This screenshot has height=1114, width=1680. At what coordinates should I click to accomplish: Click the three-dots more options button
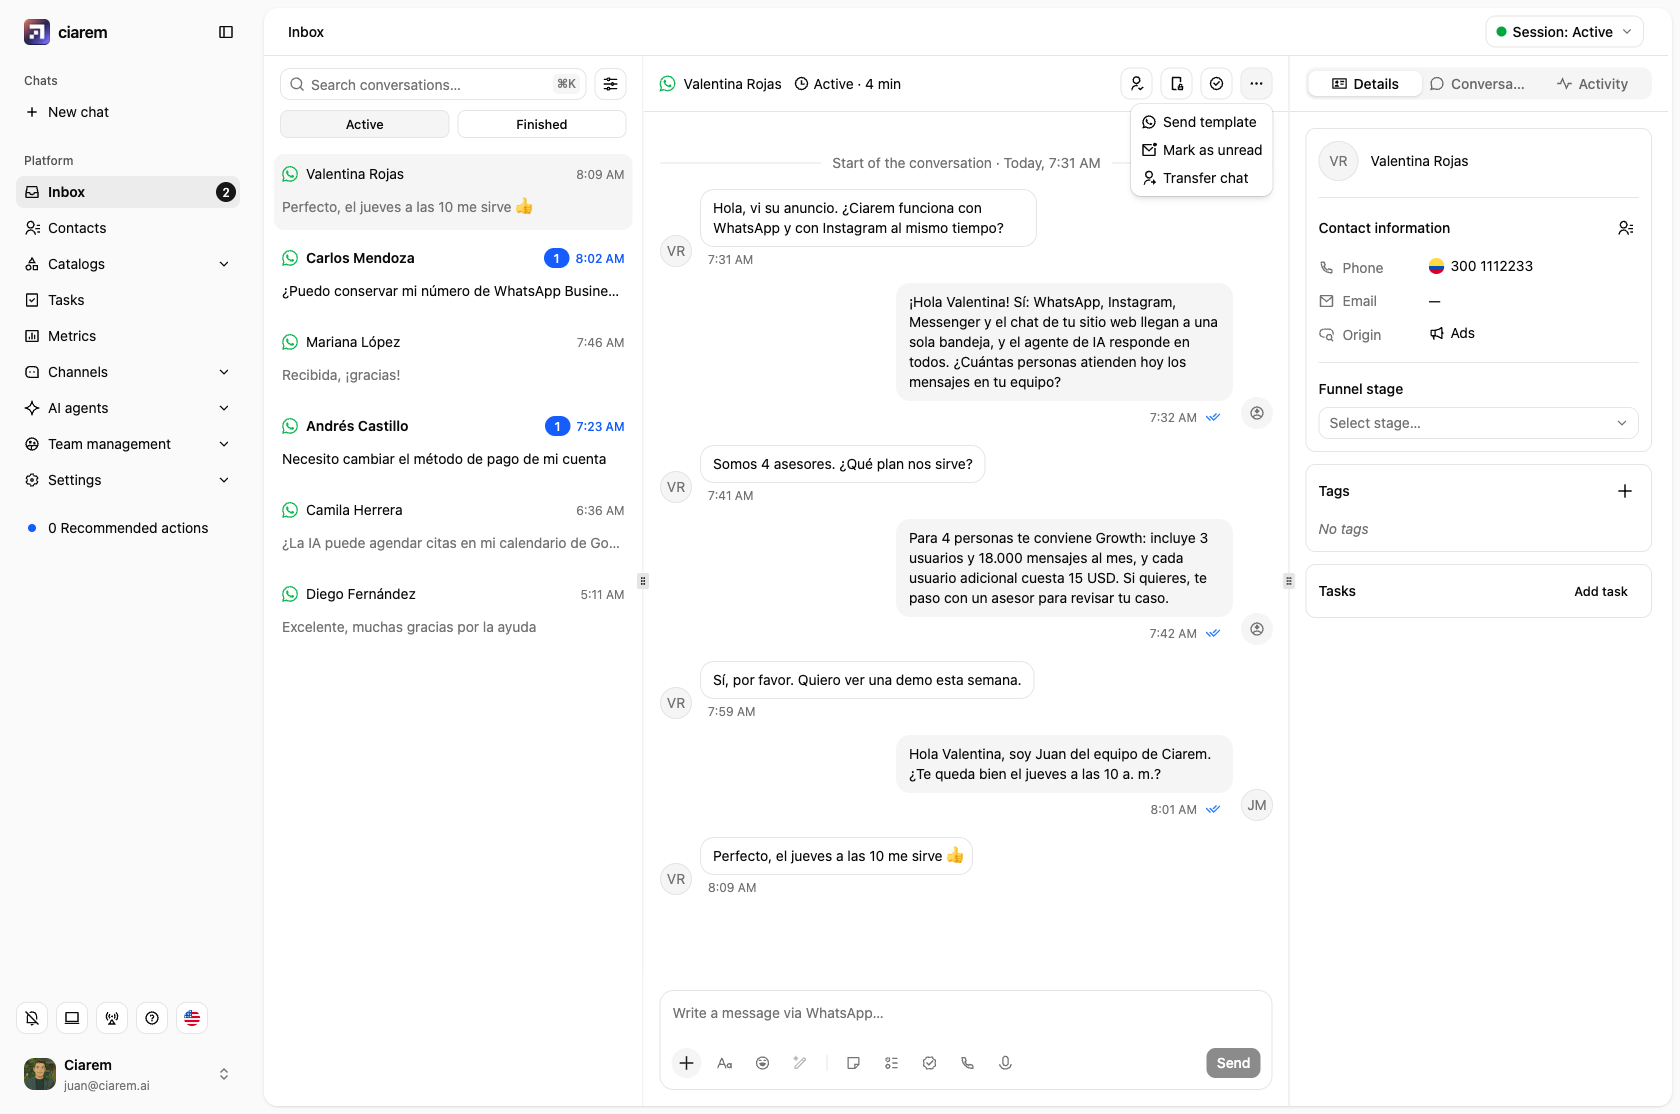pyautogui.click(x=1256, y=84)
